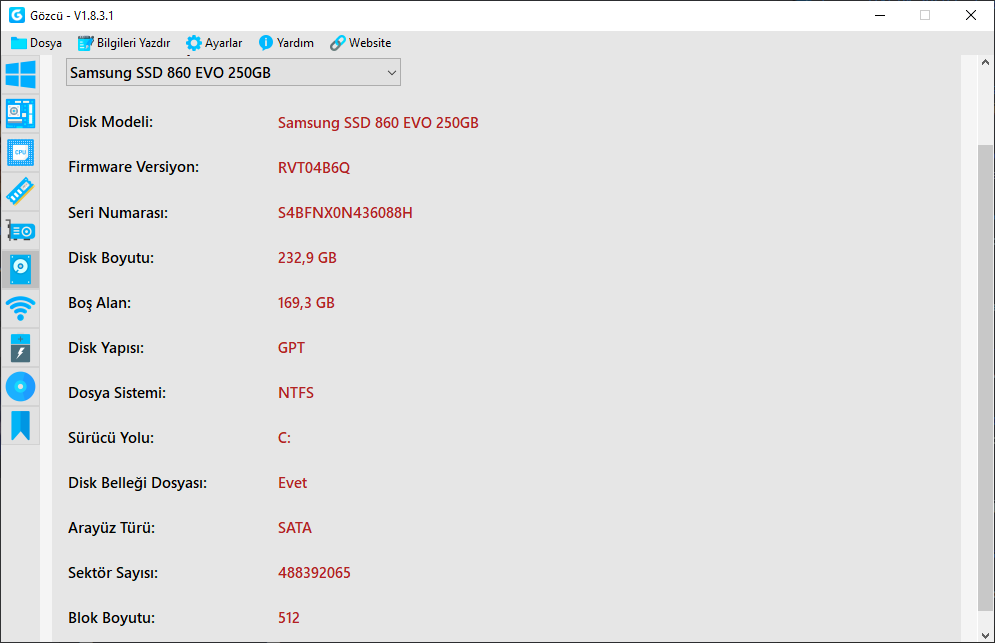Viewport: 995px width, 643px height.
Task: Click the Sürücü Yolu label
Action: point(111,438)
